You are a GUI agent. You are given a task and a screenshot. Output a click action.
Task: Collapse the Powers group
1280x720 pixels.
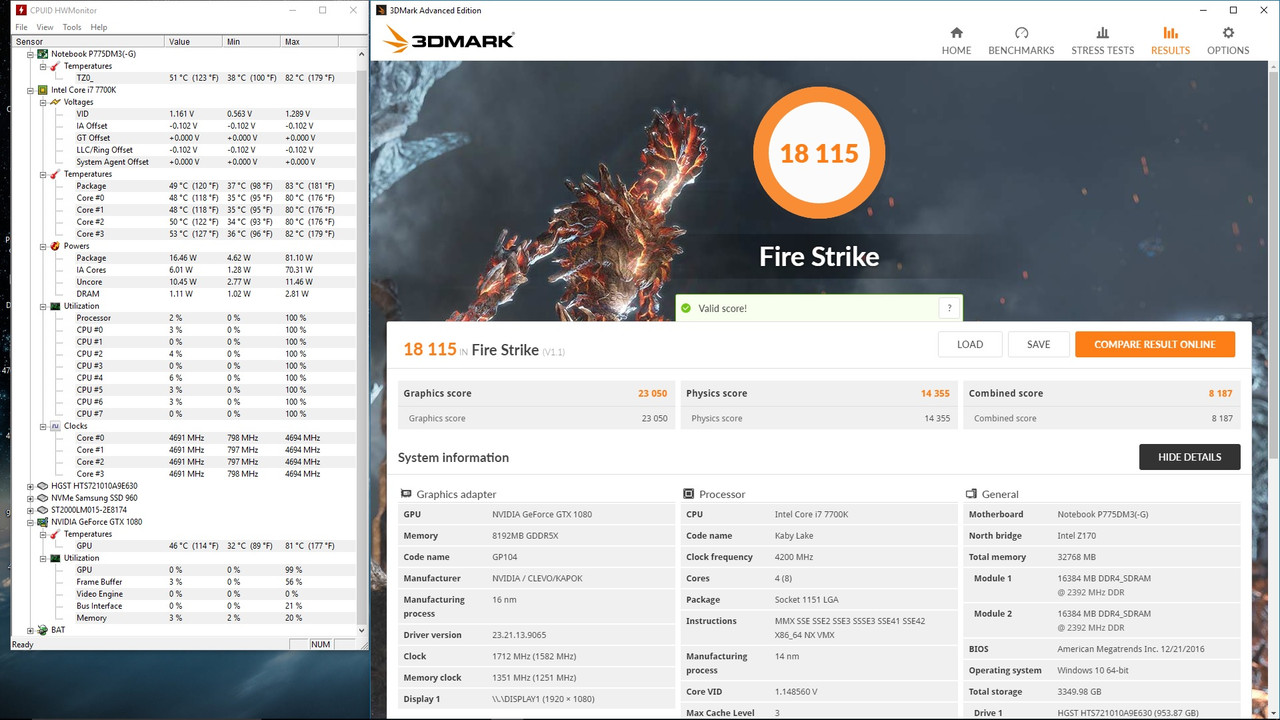[x=43, y=246]
